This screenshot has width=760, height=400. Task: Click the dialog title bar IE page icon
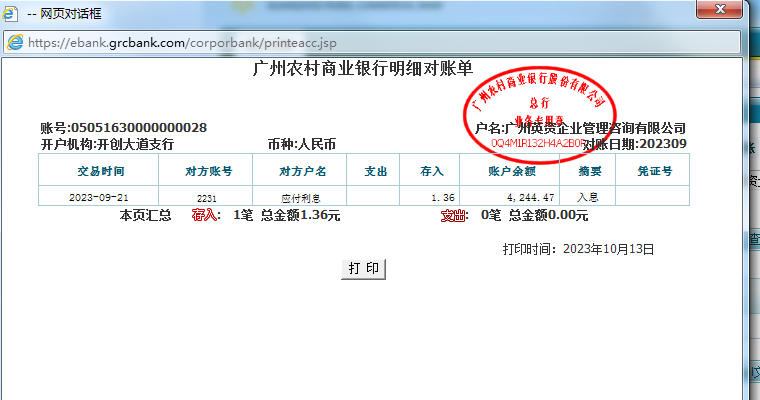click(x=10, y=14)
